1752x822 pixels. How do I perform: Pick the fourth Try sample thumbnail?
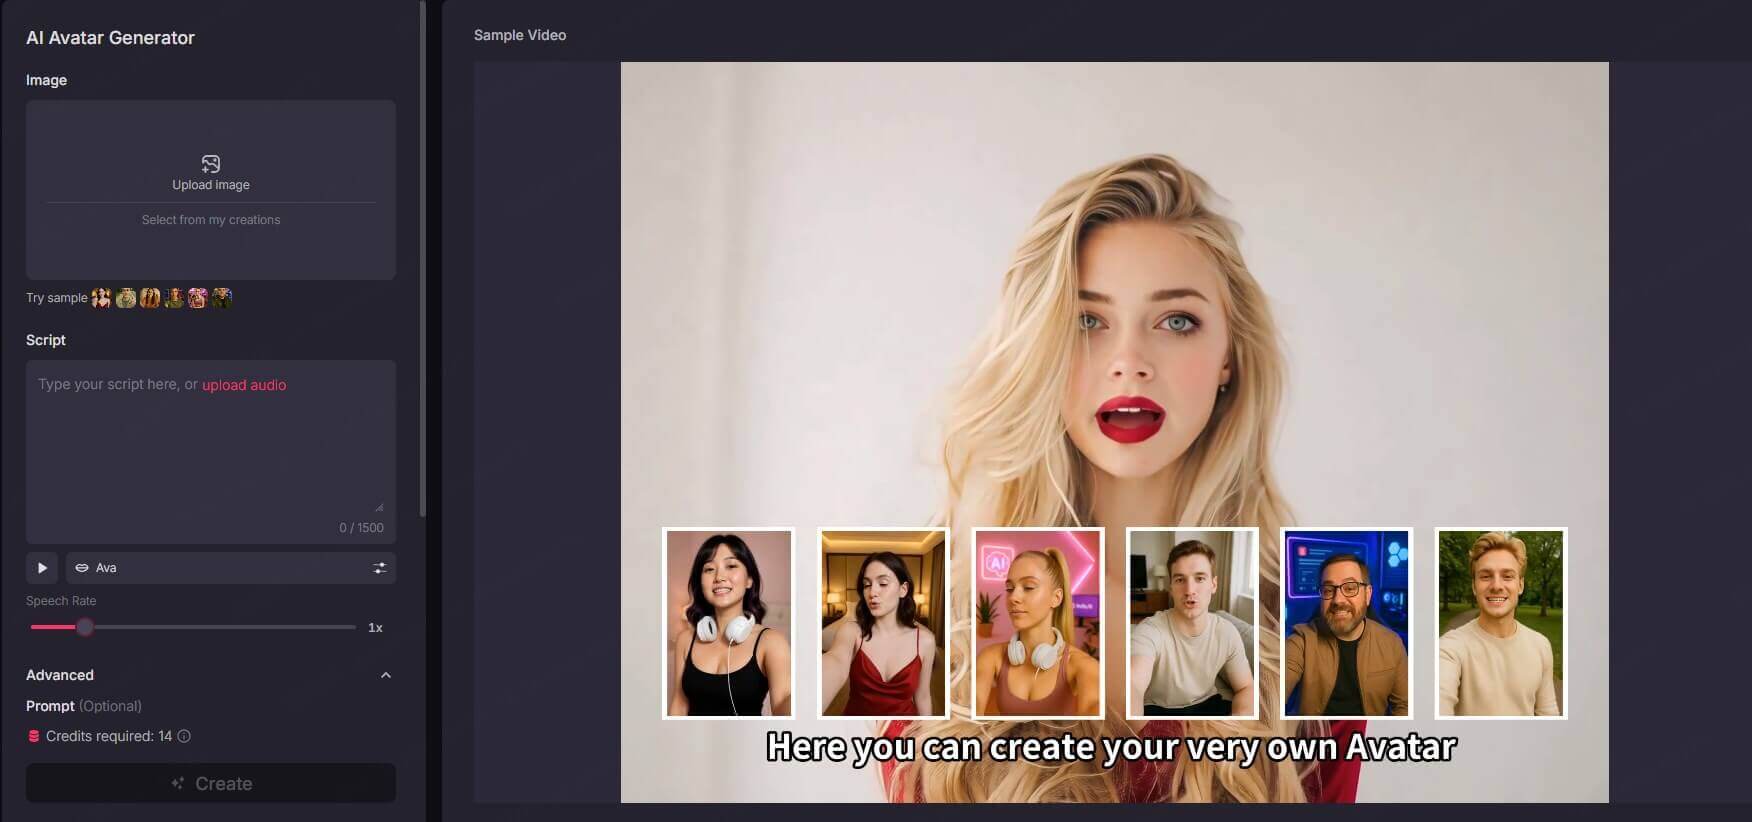click(x=174, y=298)
